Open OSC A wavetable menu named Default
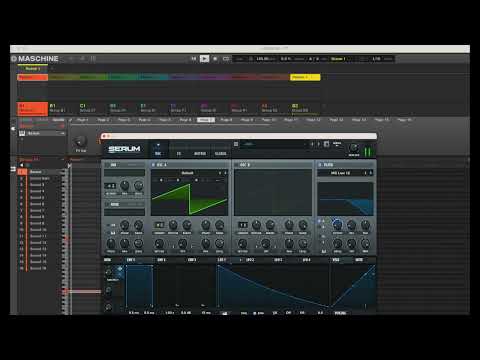Viewport: 480px width, 360px height. pyautogui.click(x=187, y=173)
